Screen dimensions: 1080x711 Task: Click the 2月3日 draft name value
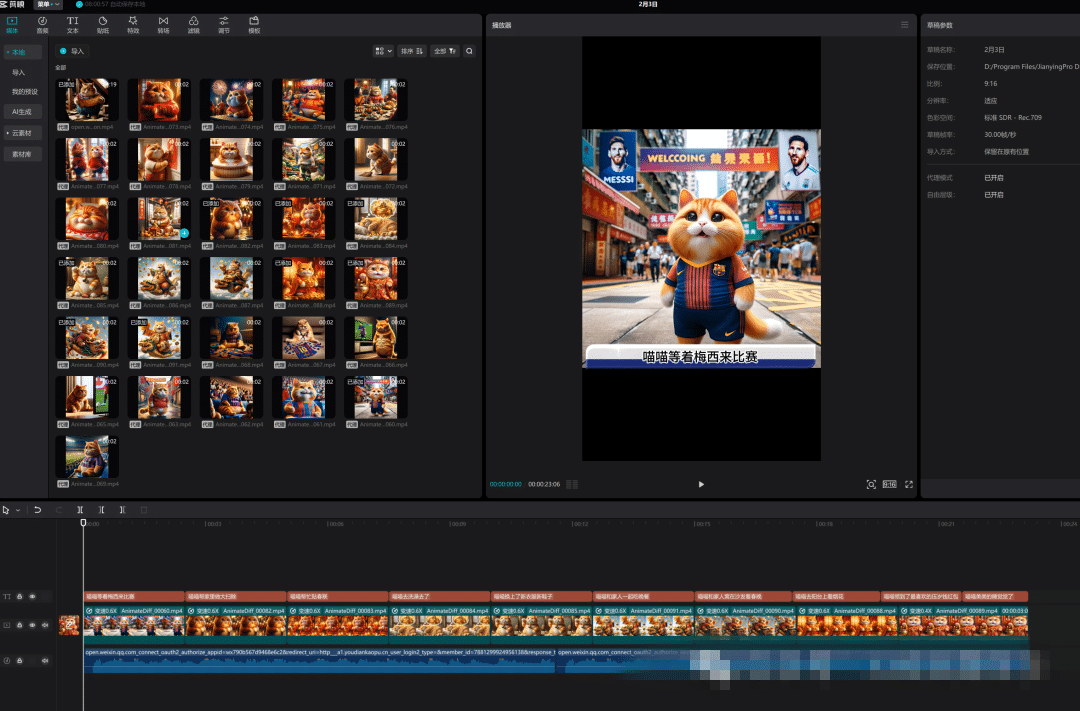994,50
